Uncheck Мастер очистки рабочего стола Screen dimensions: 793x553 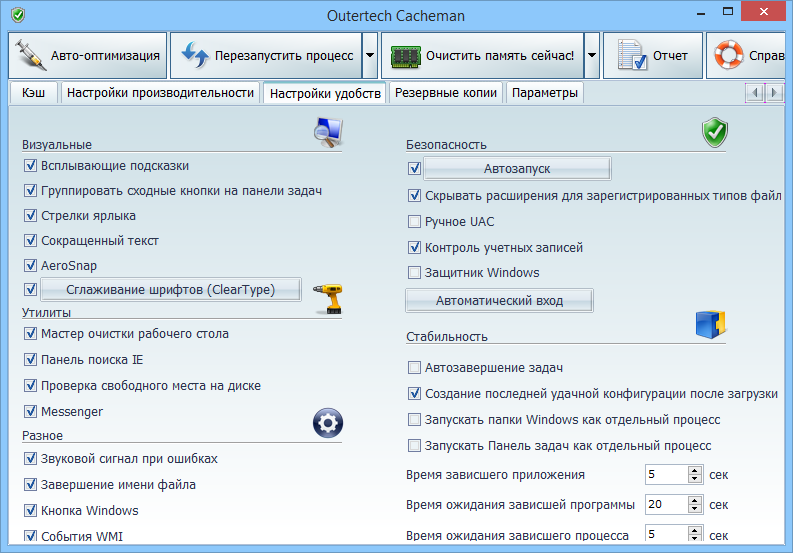(30, 333)
